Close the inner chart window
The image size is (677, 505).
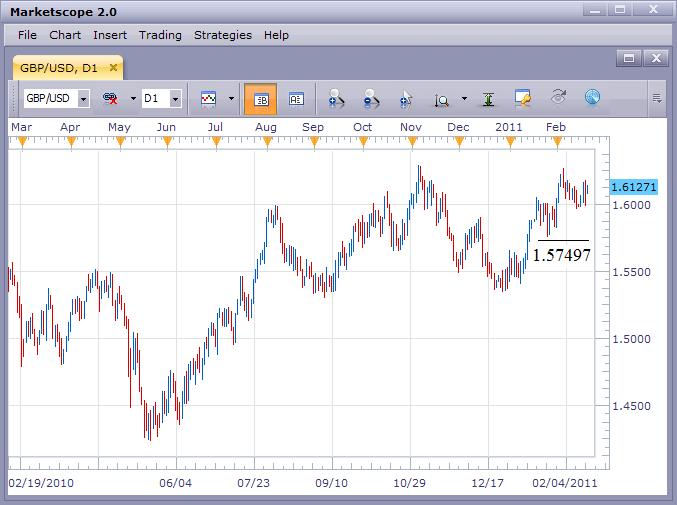click(x=656, y=58)
